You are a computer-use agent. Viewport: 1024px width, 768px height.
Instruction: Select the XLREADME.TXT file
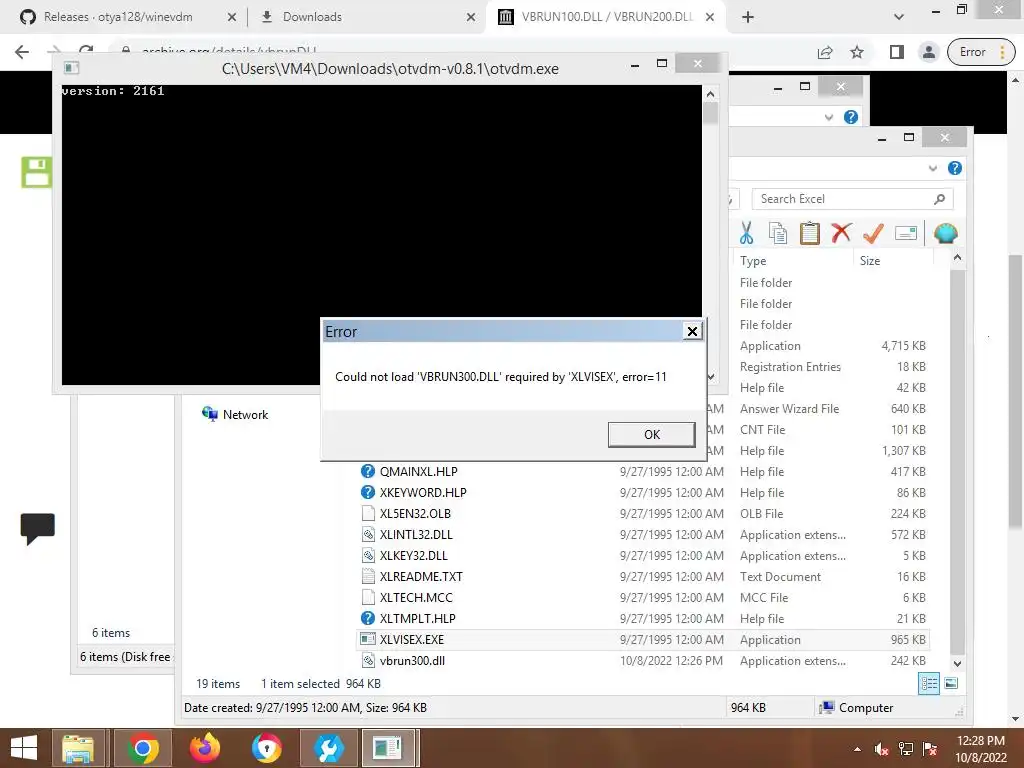pos(421,577)
